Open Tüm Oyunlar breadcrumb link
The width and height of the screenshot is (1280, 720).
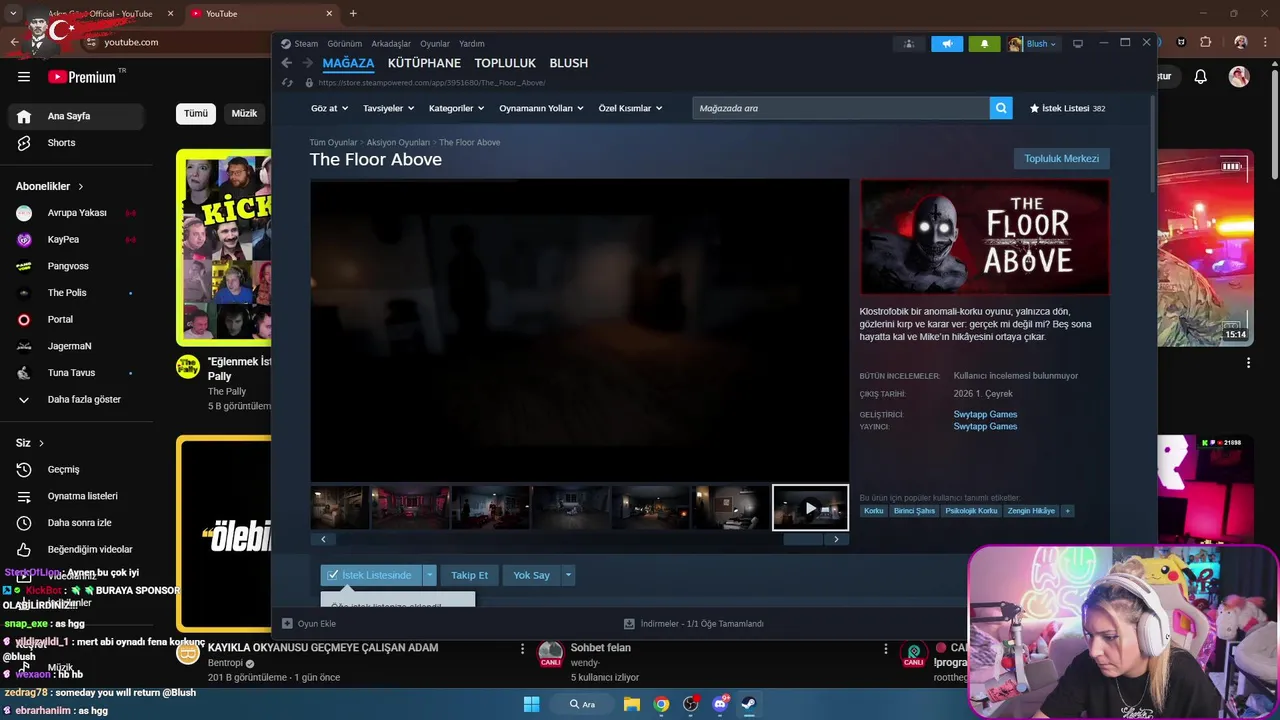333,143
